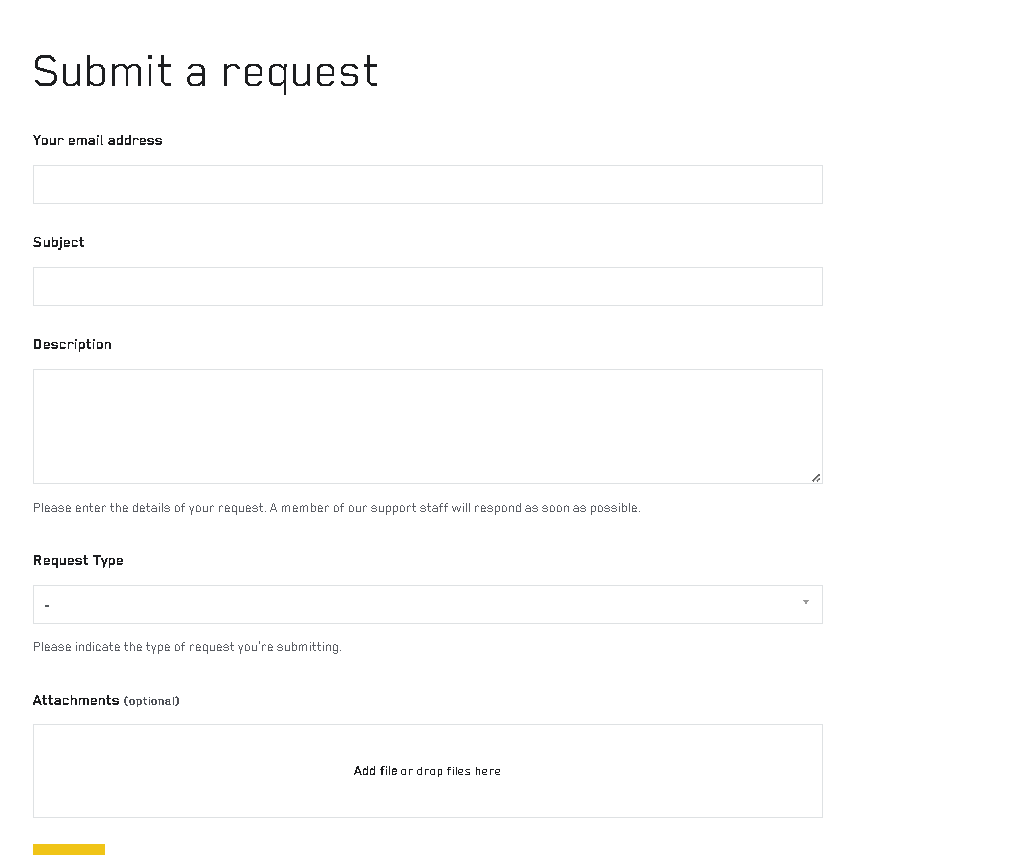The image size is (1011, 855).
Task: Click the request type hint text
Action: click(187, 647)
